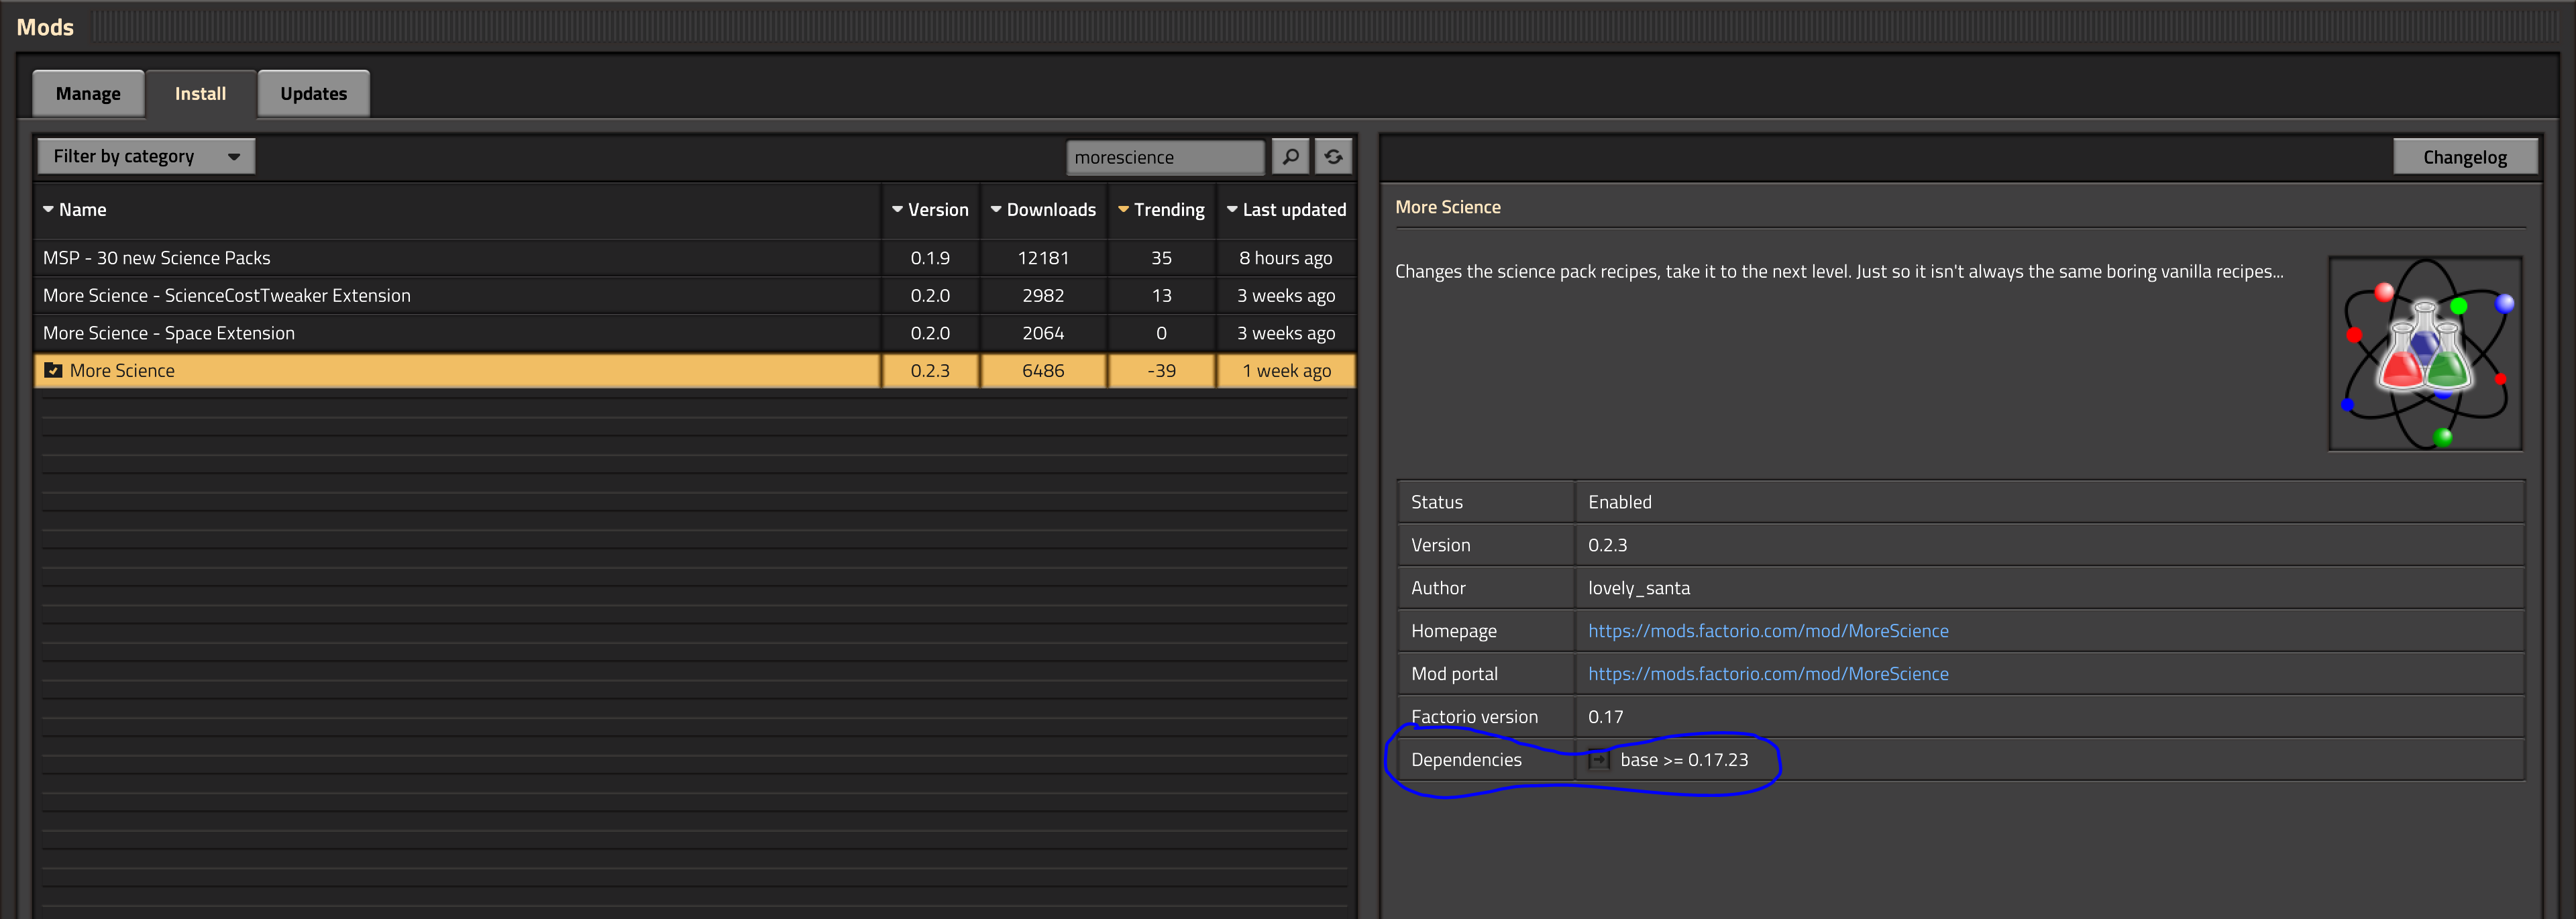Click the mod description text

tap(1839, 271)
